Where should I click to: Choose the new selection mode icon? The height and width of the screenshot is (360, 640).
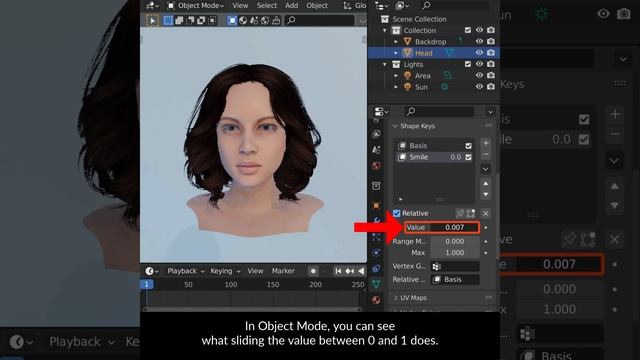[x=168, y=20]
